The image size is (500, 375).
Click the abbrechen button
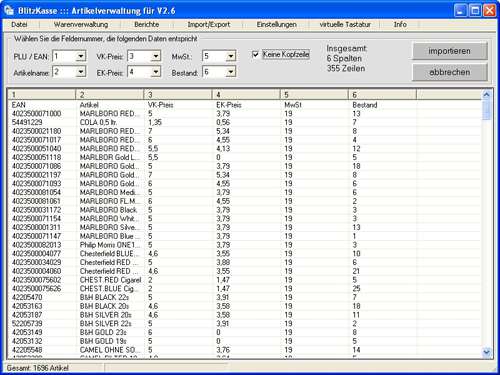coord(450,72)
